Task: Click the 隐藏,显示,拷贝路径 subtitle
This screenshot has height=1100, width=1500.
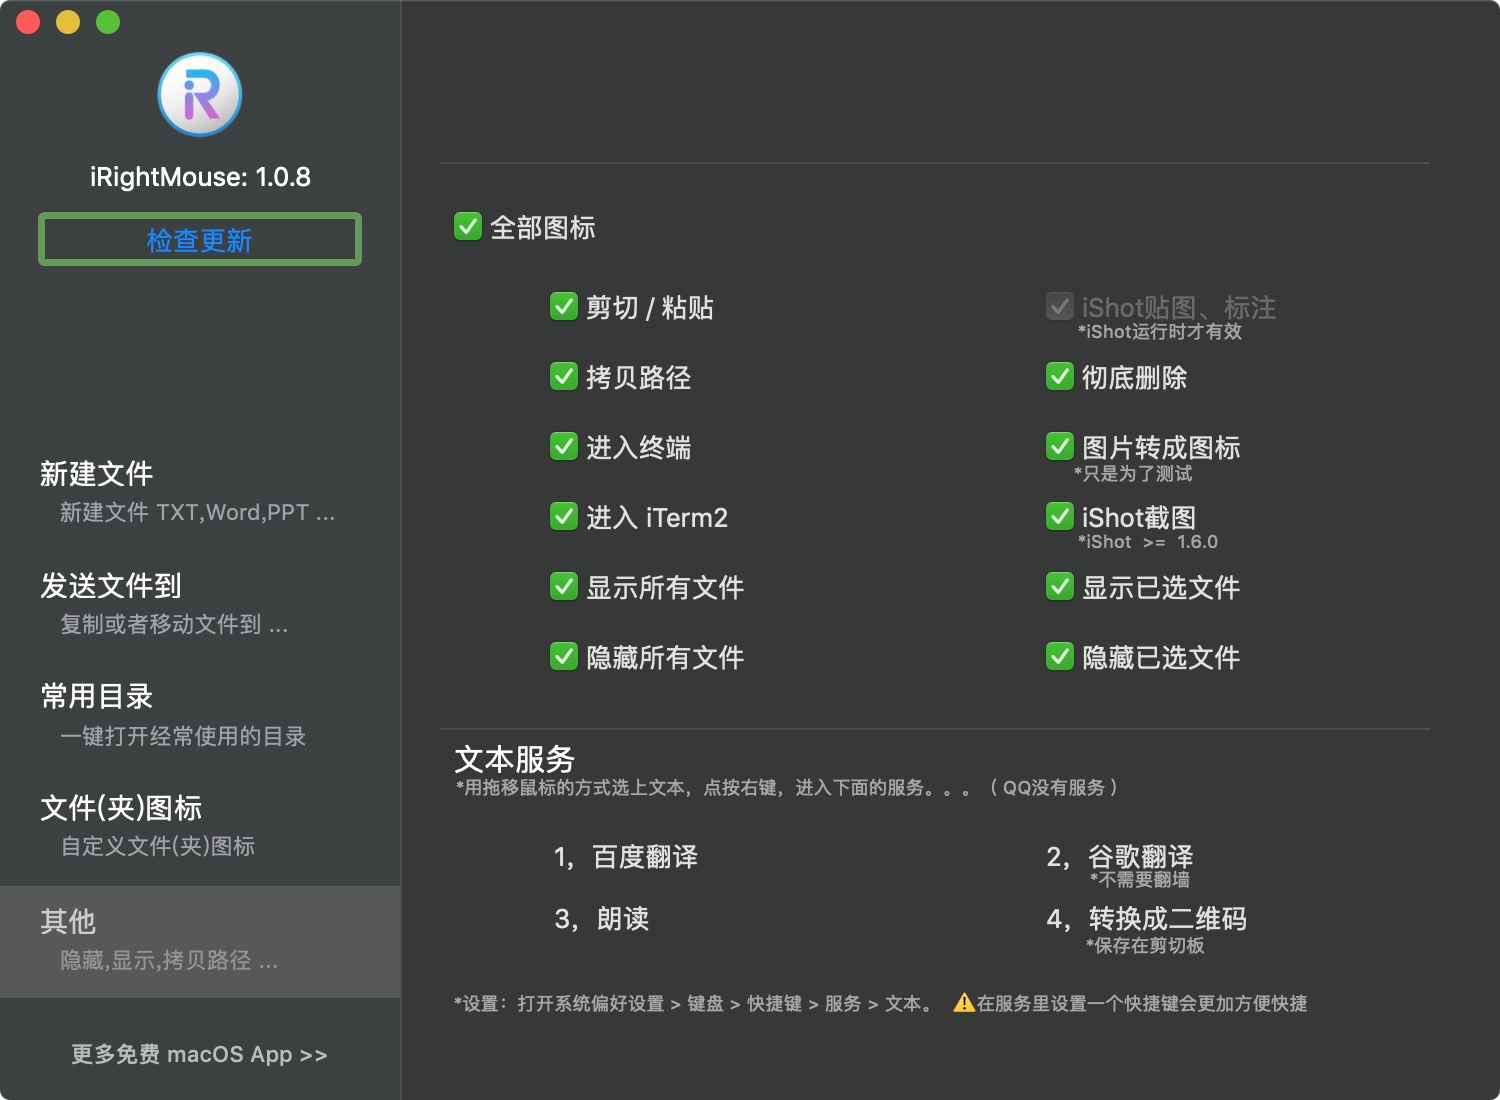Action: click(169, 961)
